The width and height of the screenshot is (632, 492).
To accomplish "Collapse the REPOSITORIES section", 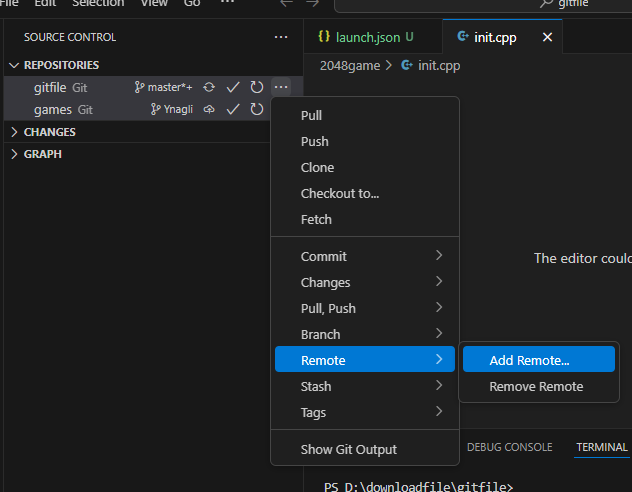I will tap(14, 65).
